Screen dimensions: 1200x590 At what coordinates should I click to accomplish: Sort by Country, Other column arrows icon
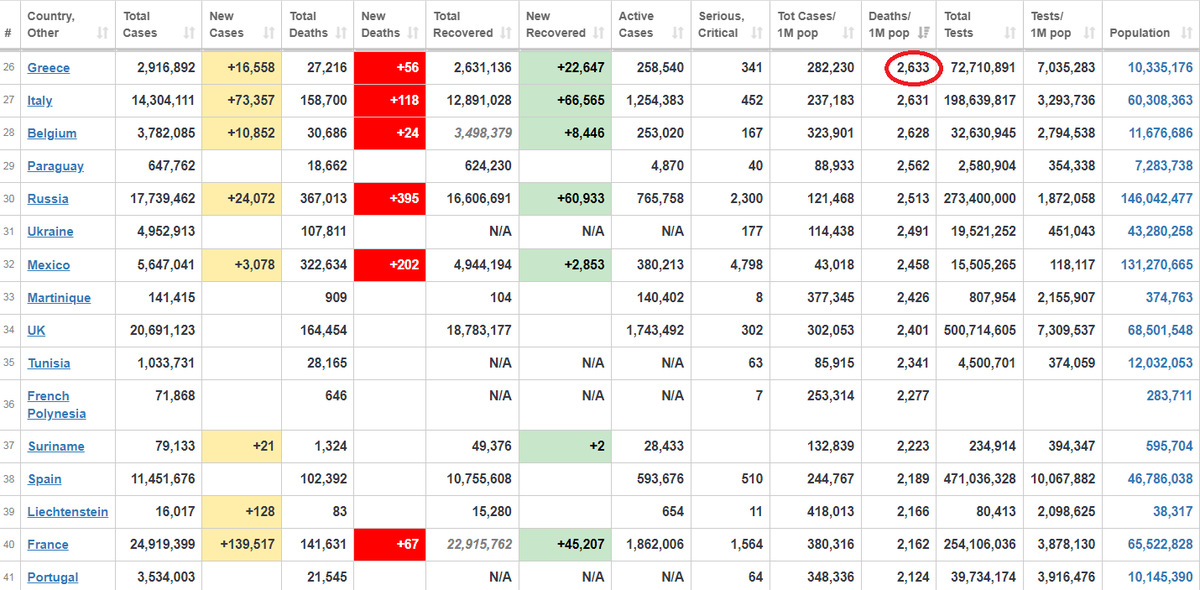point(103,33)
